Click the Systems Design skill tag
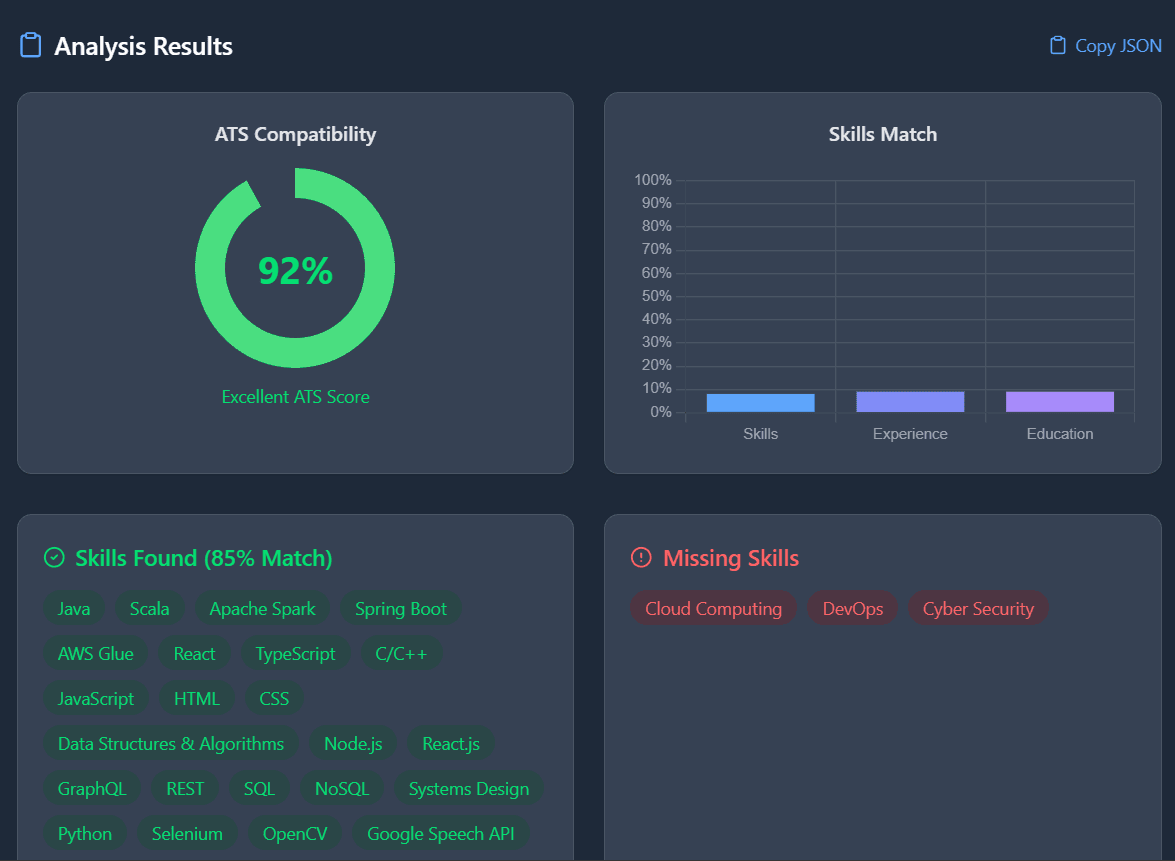This screenshot has width=1175, height=861. click(x=468, y=788)
